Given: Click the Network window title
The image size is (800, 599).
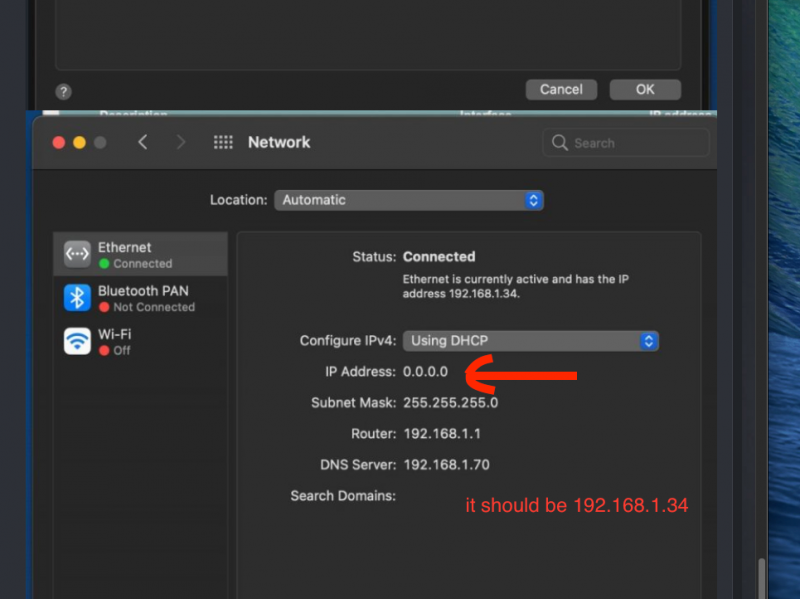Looking at the screenshot, I should coord(279,142).
